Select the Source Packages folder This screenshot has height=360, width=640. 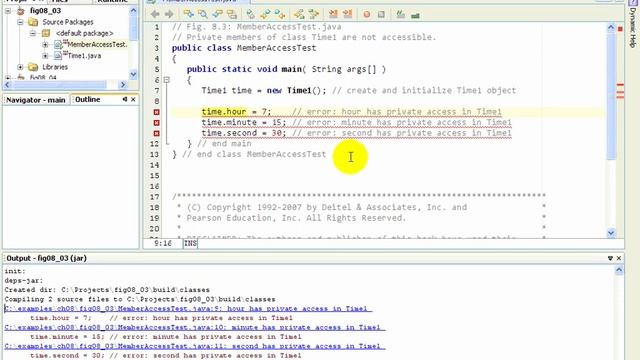coord(68,22)
